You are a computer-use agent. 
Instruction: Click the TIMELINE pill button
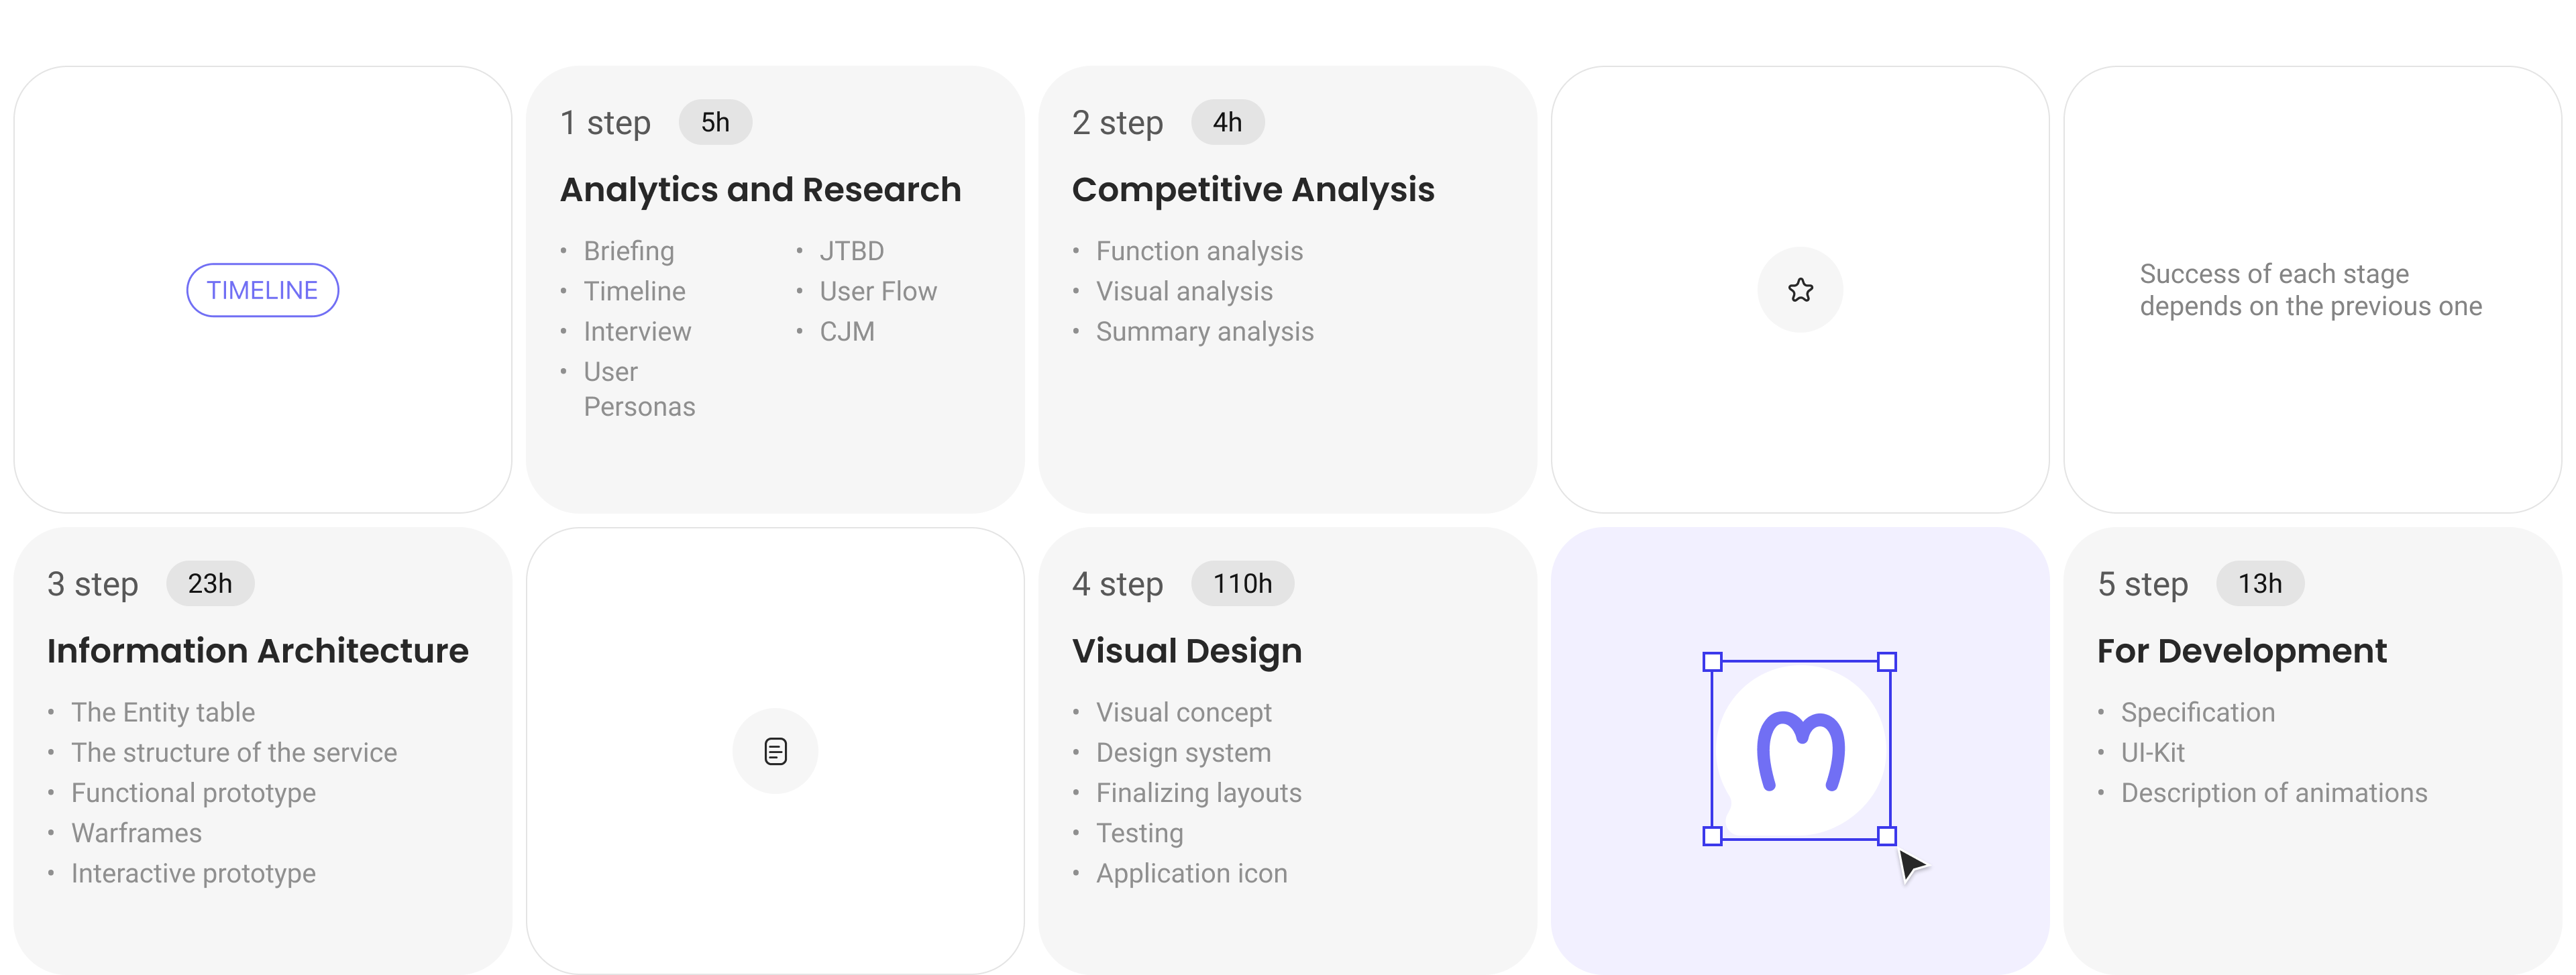coord(262,290)
